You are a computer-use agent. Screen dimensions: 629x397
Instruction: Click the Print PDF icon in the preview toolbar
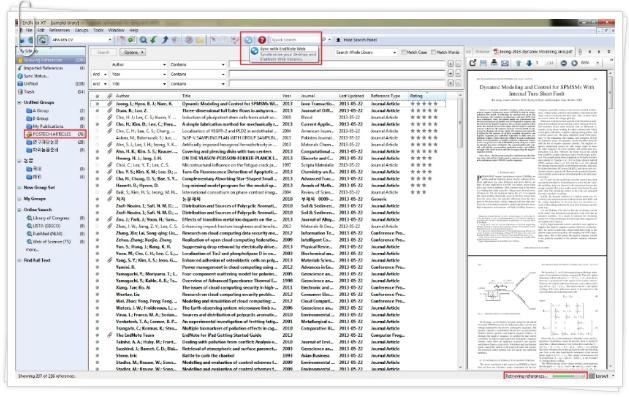point(494,63)
